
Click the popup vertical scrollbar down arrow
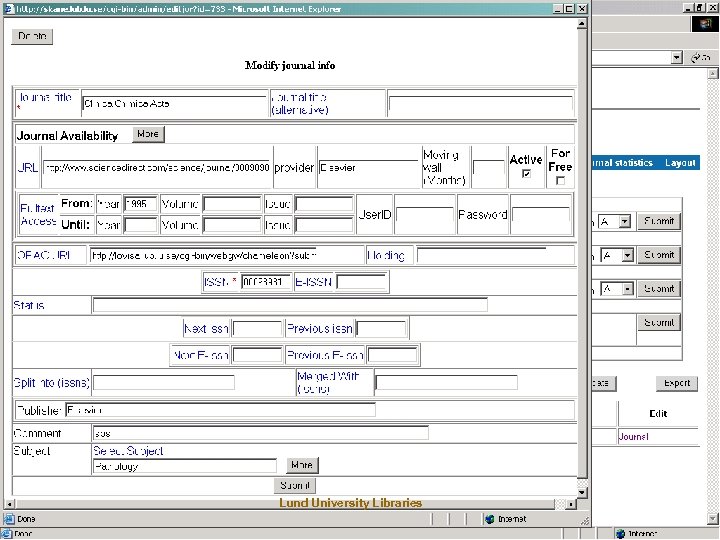582,492
